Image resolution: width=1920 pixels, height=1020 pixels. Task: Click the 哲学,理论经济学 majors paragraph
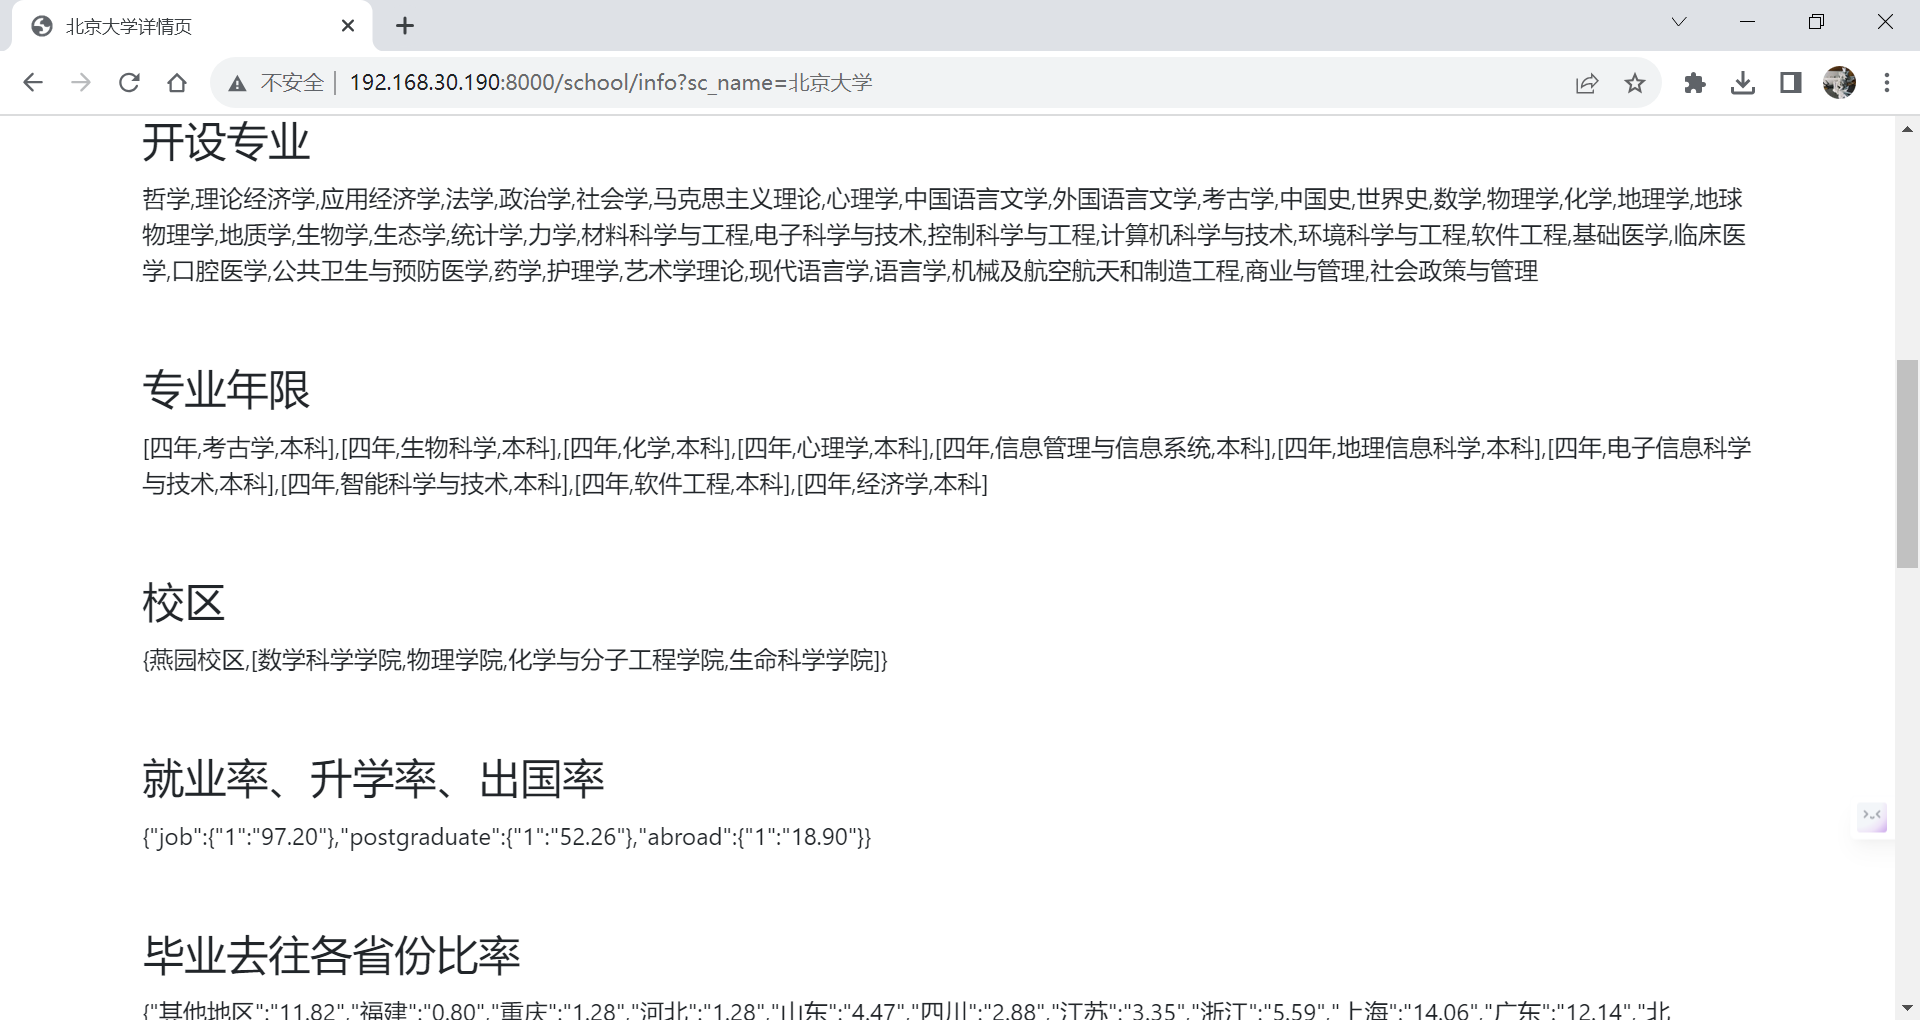pos(945,235)
